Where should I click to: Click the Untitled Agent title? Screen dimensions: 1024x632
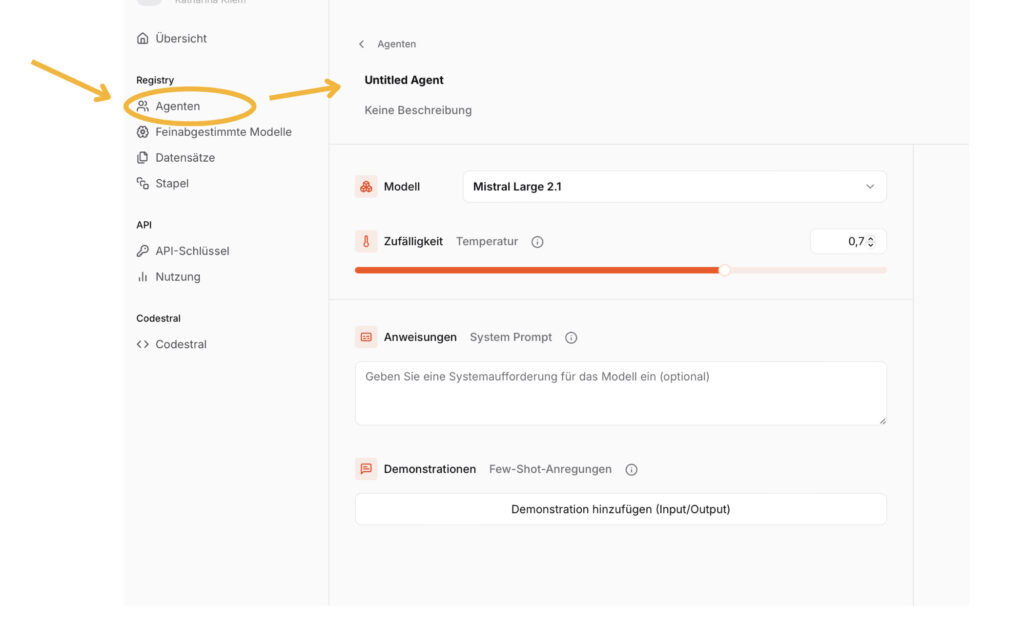pos(404,80)
